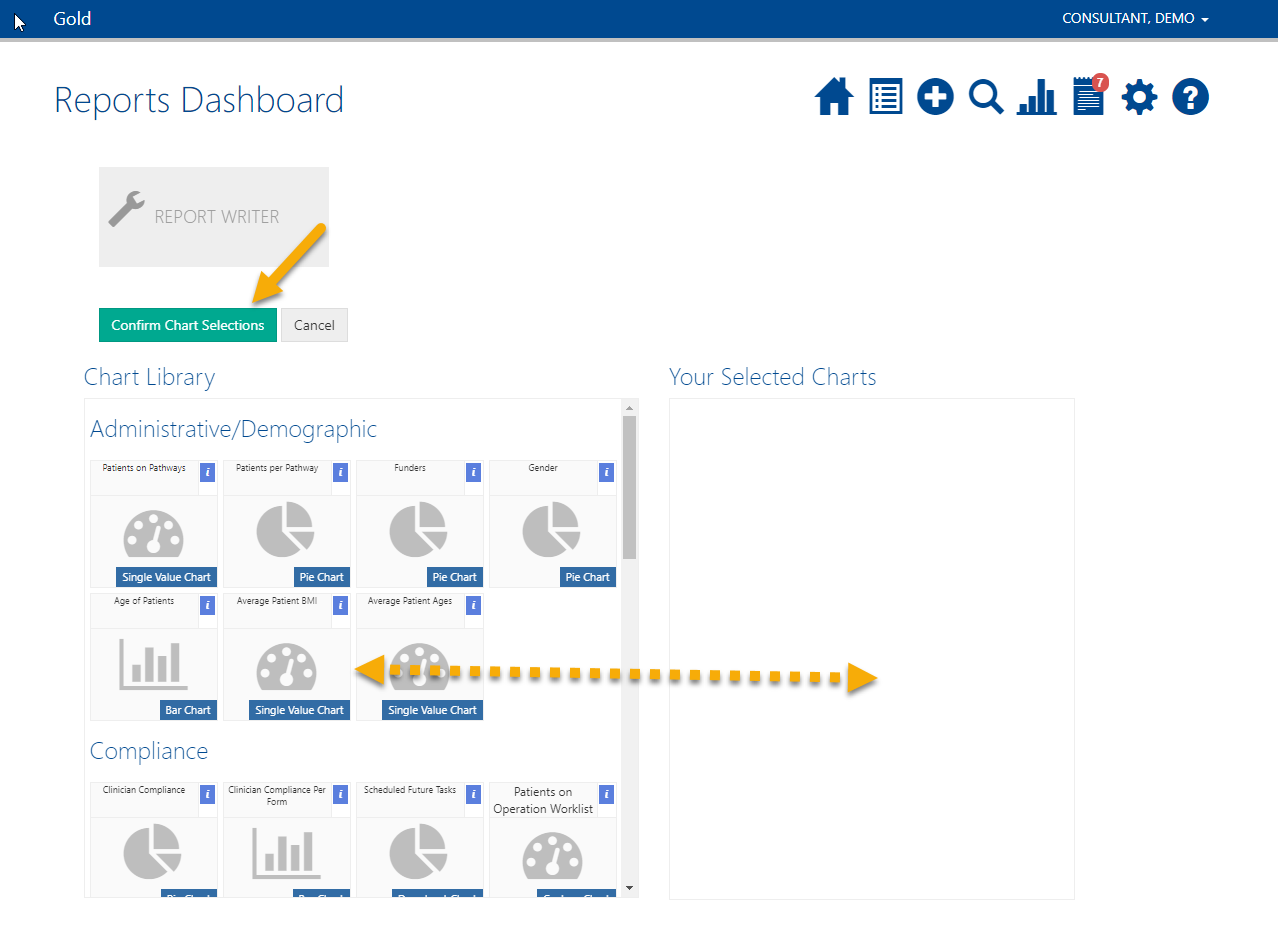Show info for Scheduled Future Tasks chart
Screen dimensions: 1278x943
[473, 794]
